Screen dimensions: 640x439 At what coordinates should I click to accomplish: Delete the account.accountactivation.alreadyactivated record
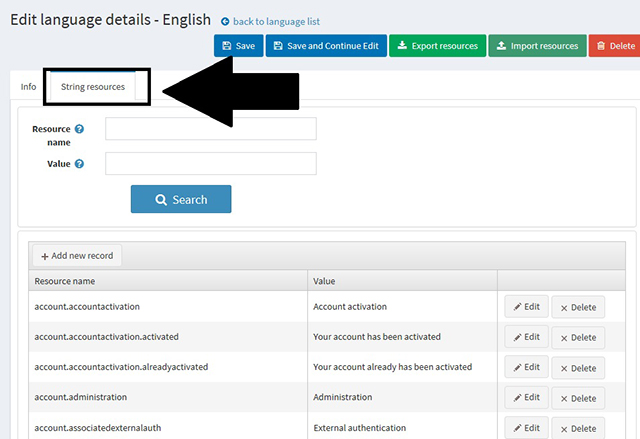(x=578, y=368)
